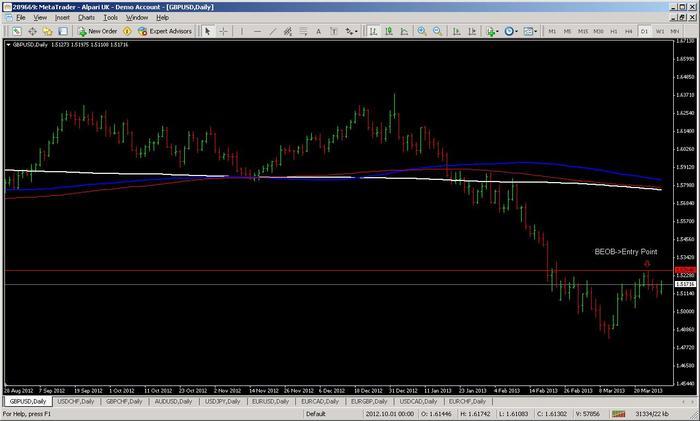Switch to the EURUSD,Daily chart tab
Viewport: 700px width, 421px height.
tap(270, 401)
